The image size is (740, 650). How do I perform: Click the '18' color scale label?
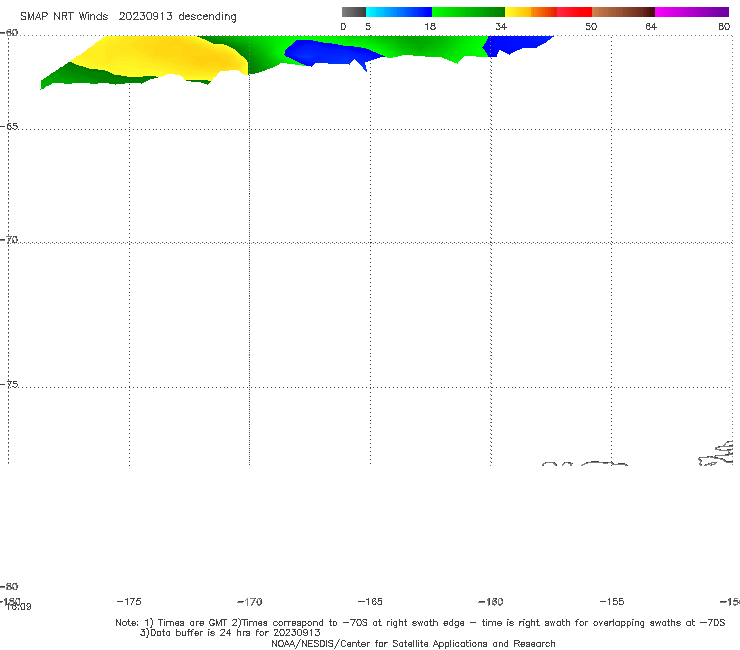[430, 27]
